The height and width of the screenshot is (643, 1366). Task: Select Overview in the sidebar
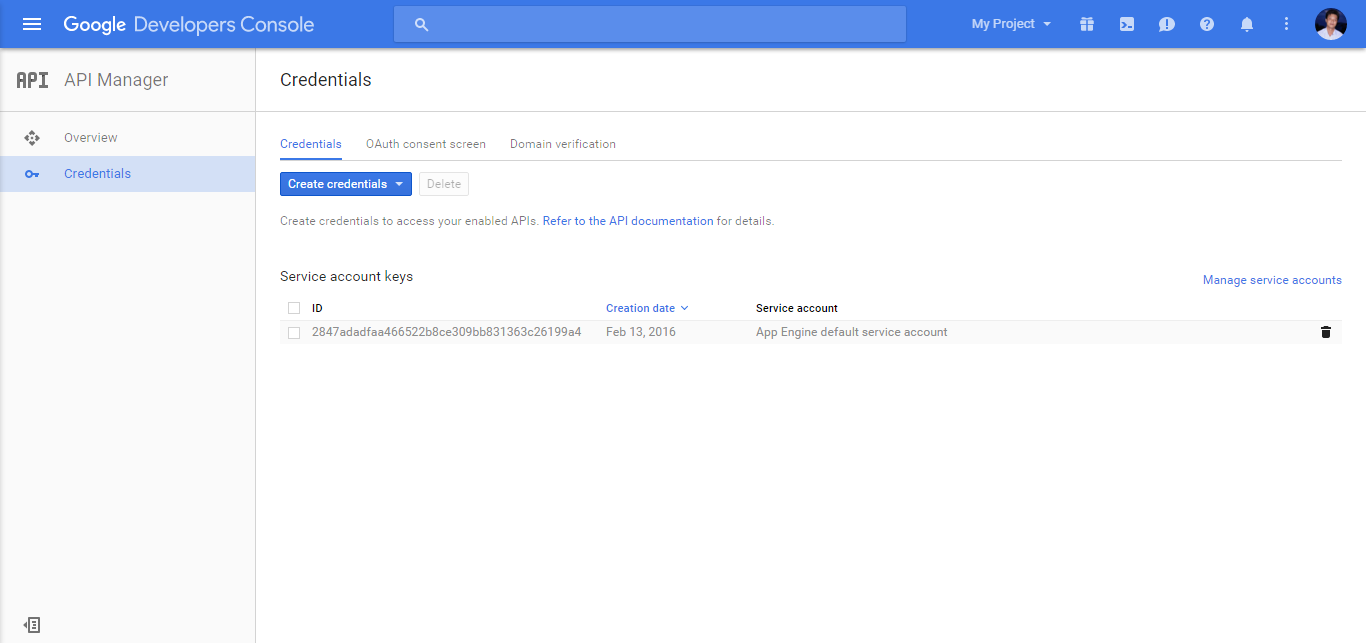(x=128, y=138)
